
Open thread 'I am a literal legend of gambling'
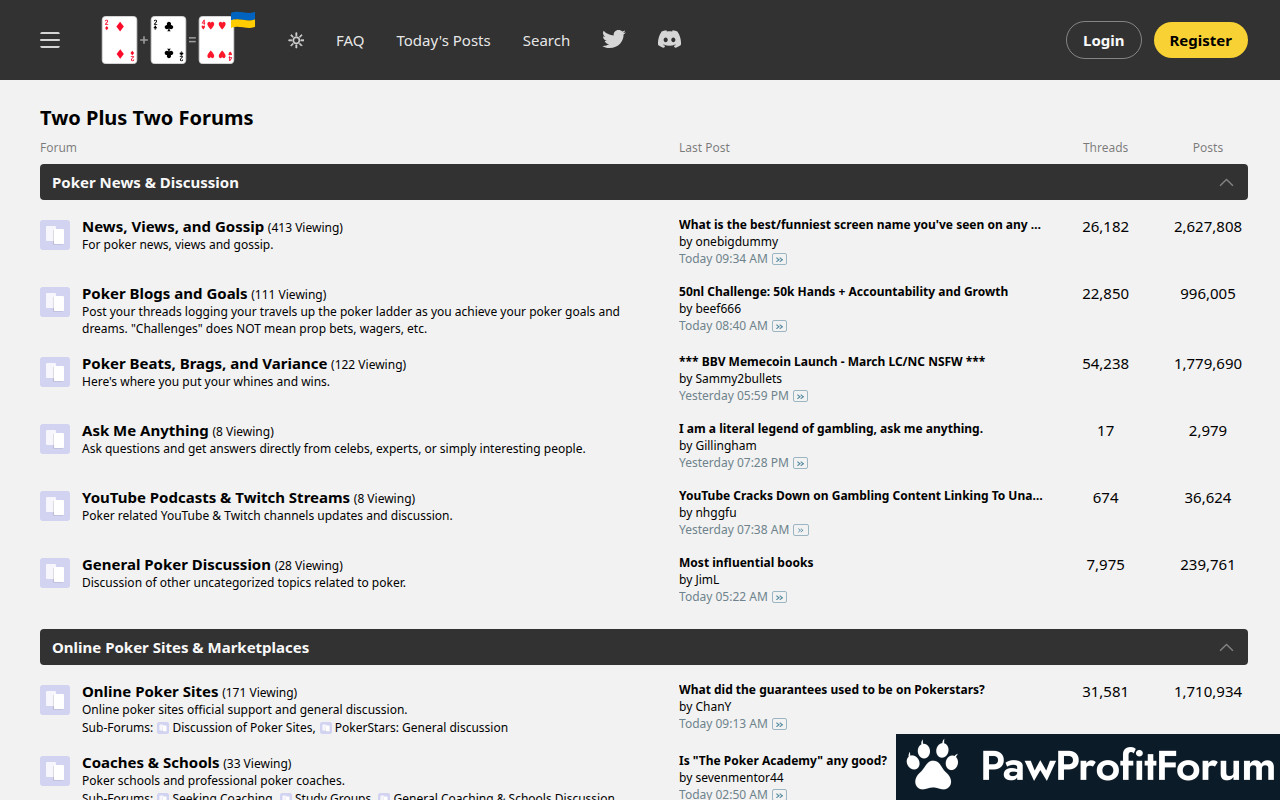pos(831,429)
